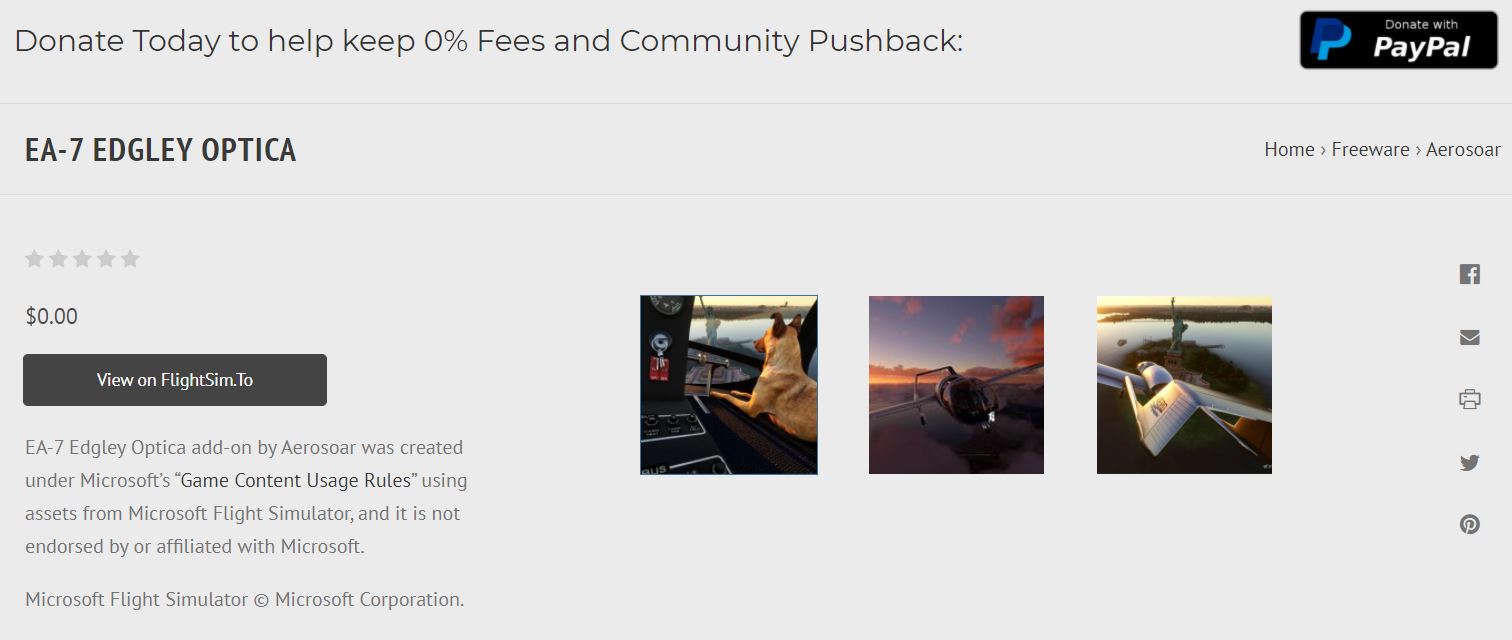The height and width of the screenshot is (640, 1512).
Task: View the Statue of Liberty flyover thumbnail
Action: coord(1184,385)
